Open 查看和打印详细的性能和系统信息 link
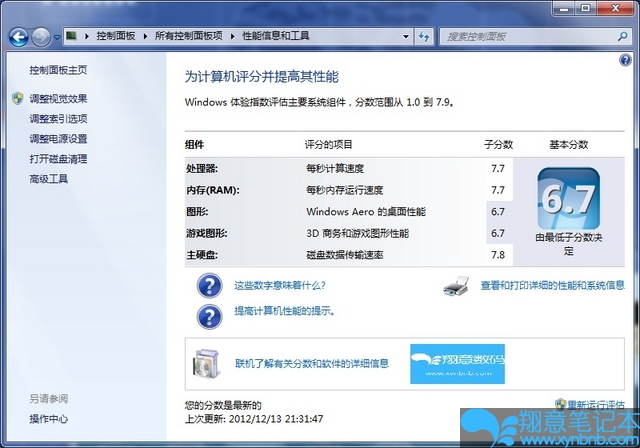The image size is (640, 448). pyautogui.click(x=553, y=285)
